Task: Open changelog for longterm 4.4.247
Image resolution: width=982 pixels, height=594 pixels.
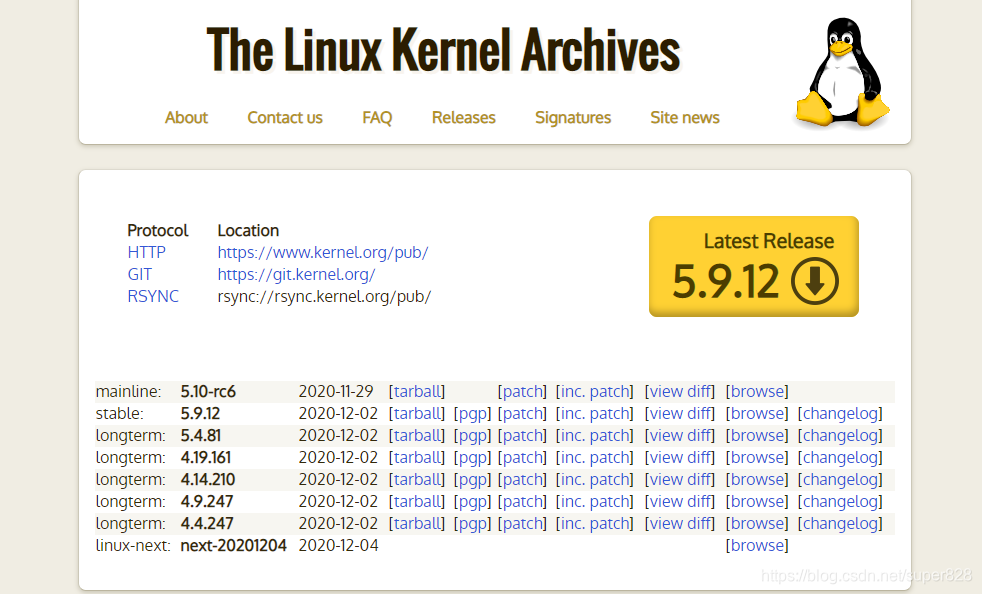Action: point(840,523)
